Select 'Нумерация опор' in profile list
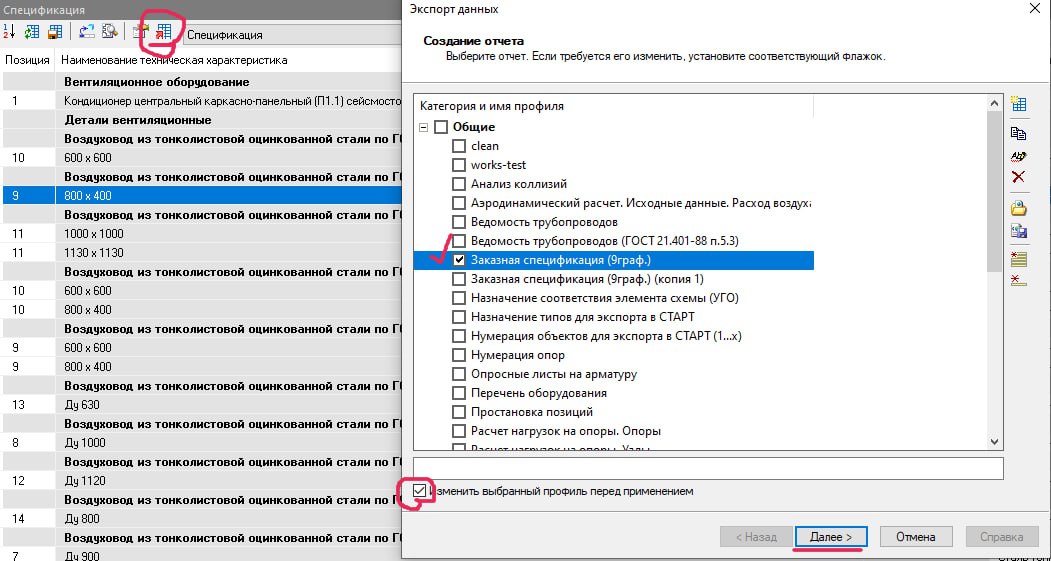Image resolution: width=1051 pixels, height=561 pixels. tap(517, 355)
